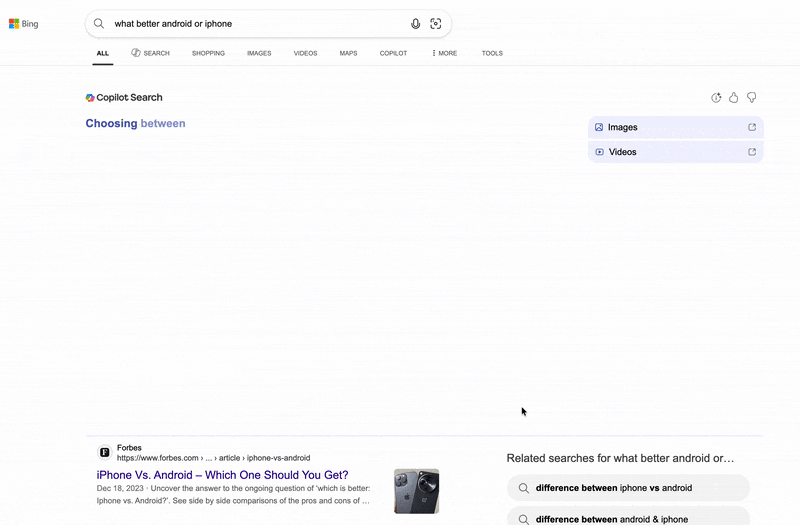Open visual search camera icon
800x525 pixels.
(436, 24)
